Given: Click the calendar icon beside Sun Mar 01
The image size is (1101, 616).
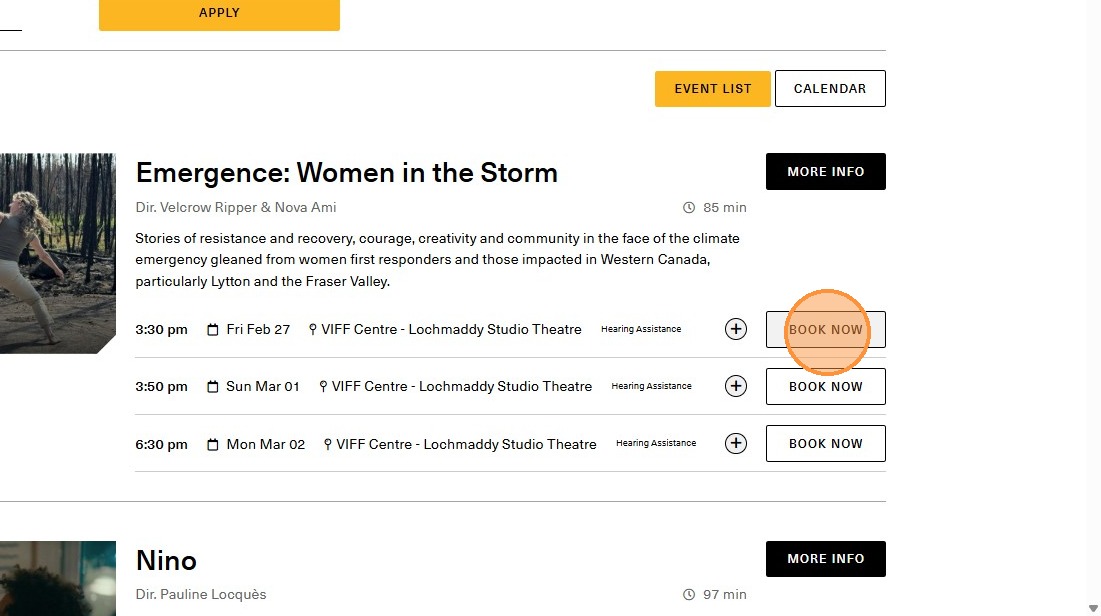Looking at the screenshot, I should tap(212, 387).
